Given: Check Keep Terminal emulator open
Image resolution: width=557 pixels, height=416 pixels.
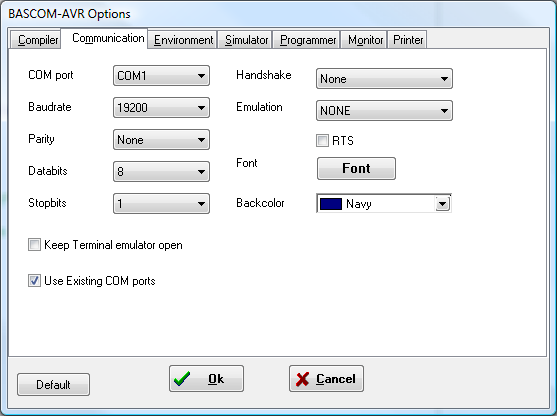Looking at the screenshot, I should 34,245.
